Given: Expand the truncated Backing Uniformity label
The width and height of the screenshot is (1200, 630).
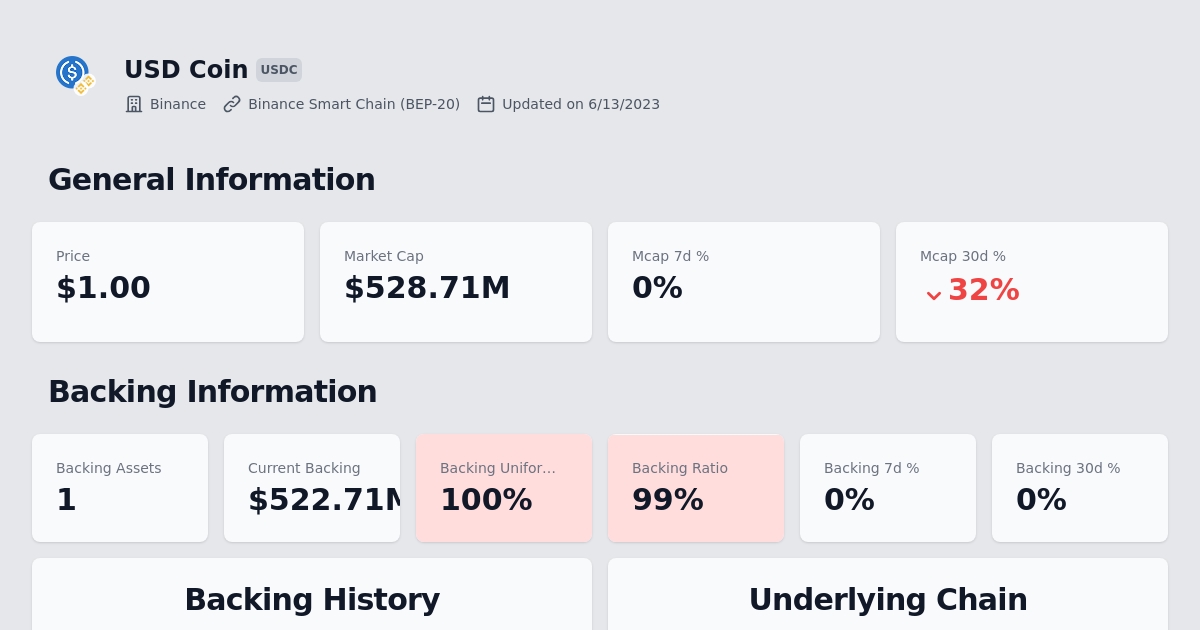Looking at the screenshot, I should 498,468.
